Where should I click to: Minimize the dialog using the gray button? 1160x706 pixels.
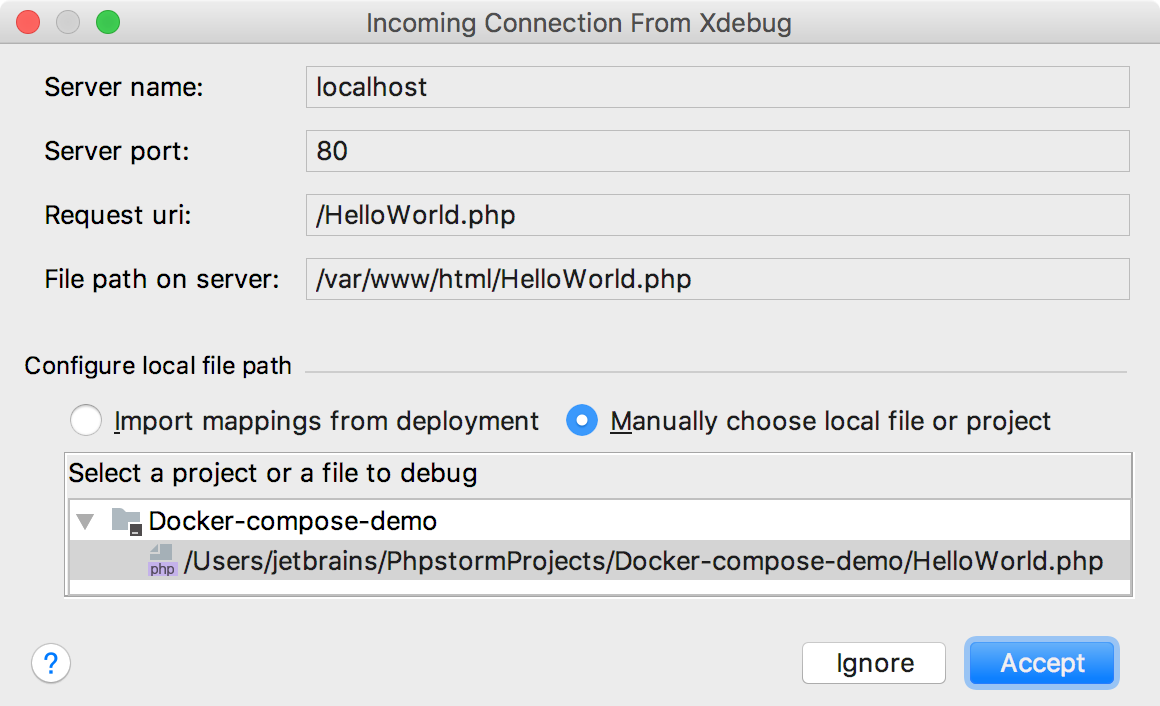(x=68, y=22)
